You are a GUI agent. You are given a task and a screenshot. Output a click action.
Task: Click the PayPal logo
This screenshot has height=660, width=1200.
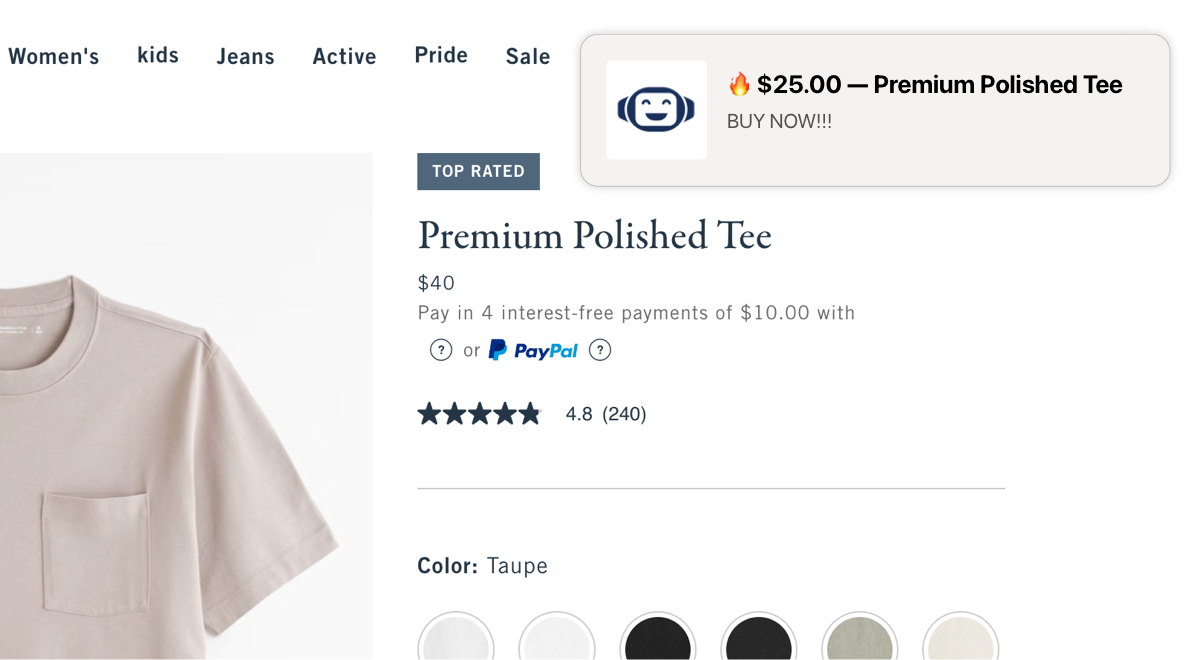[533, 350]
